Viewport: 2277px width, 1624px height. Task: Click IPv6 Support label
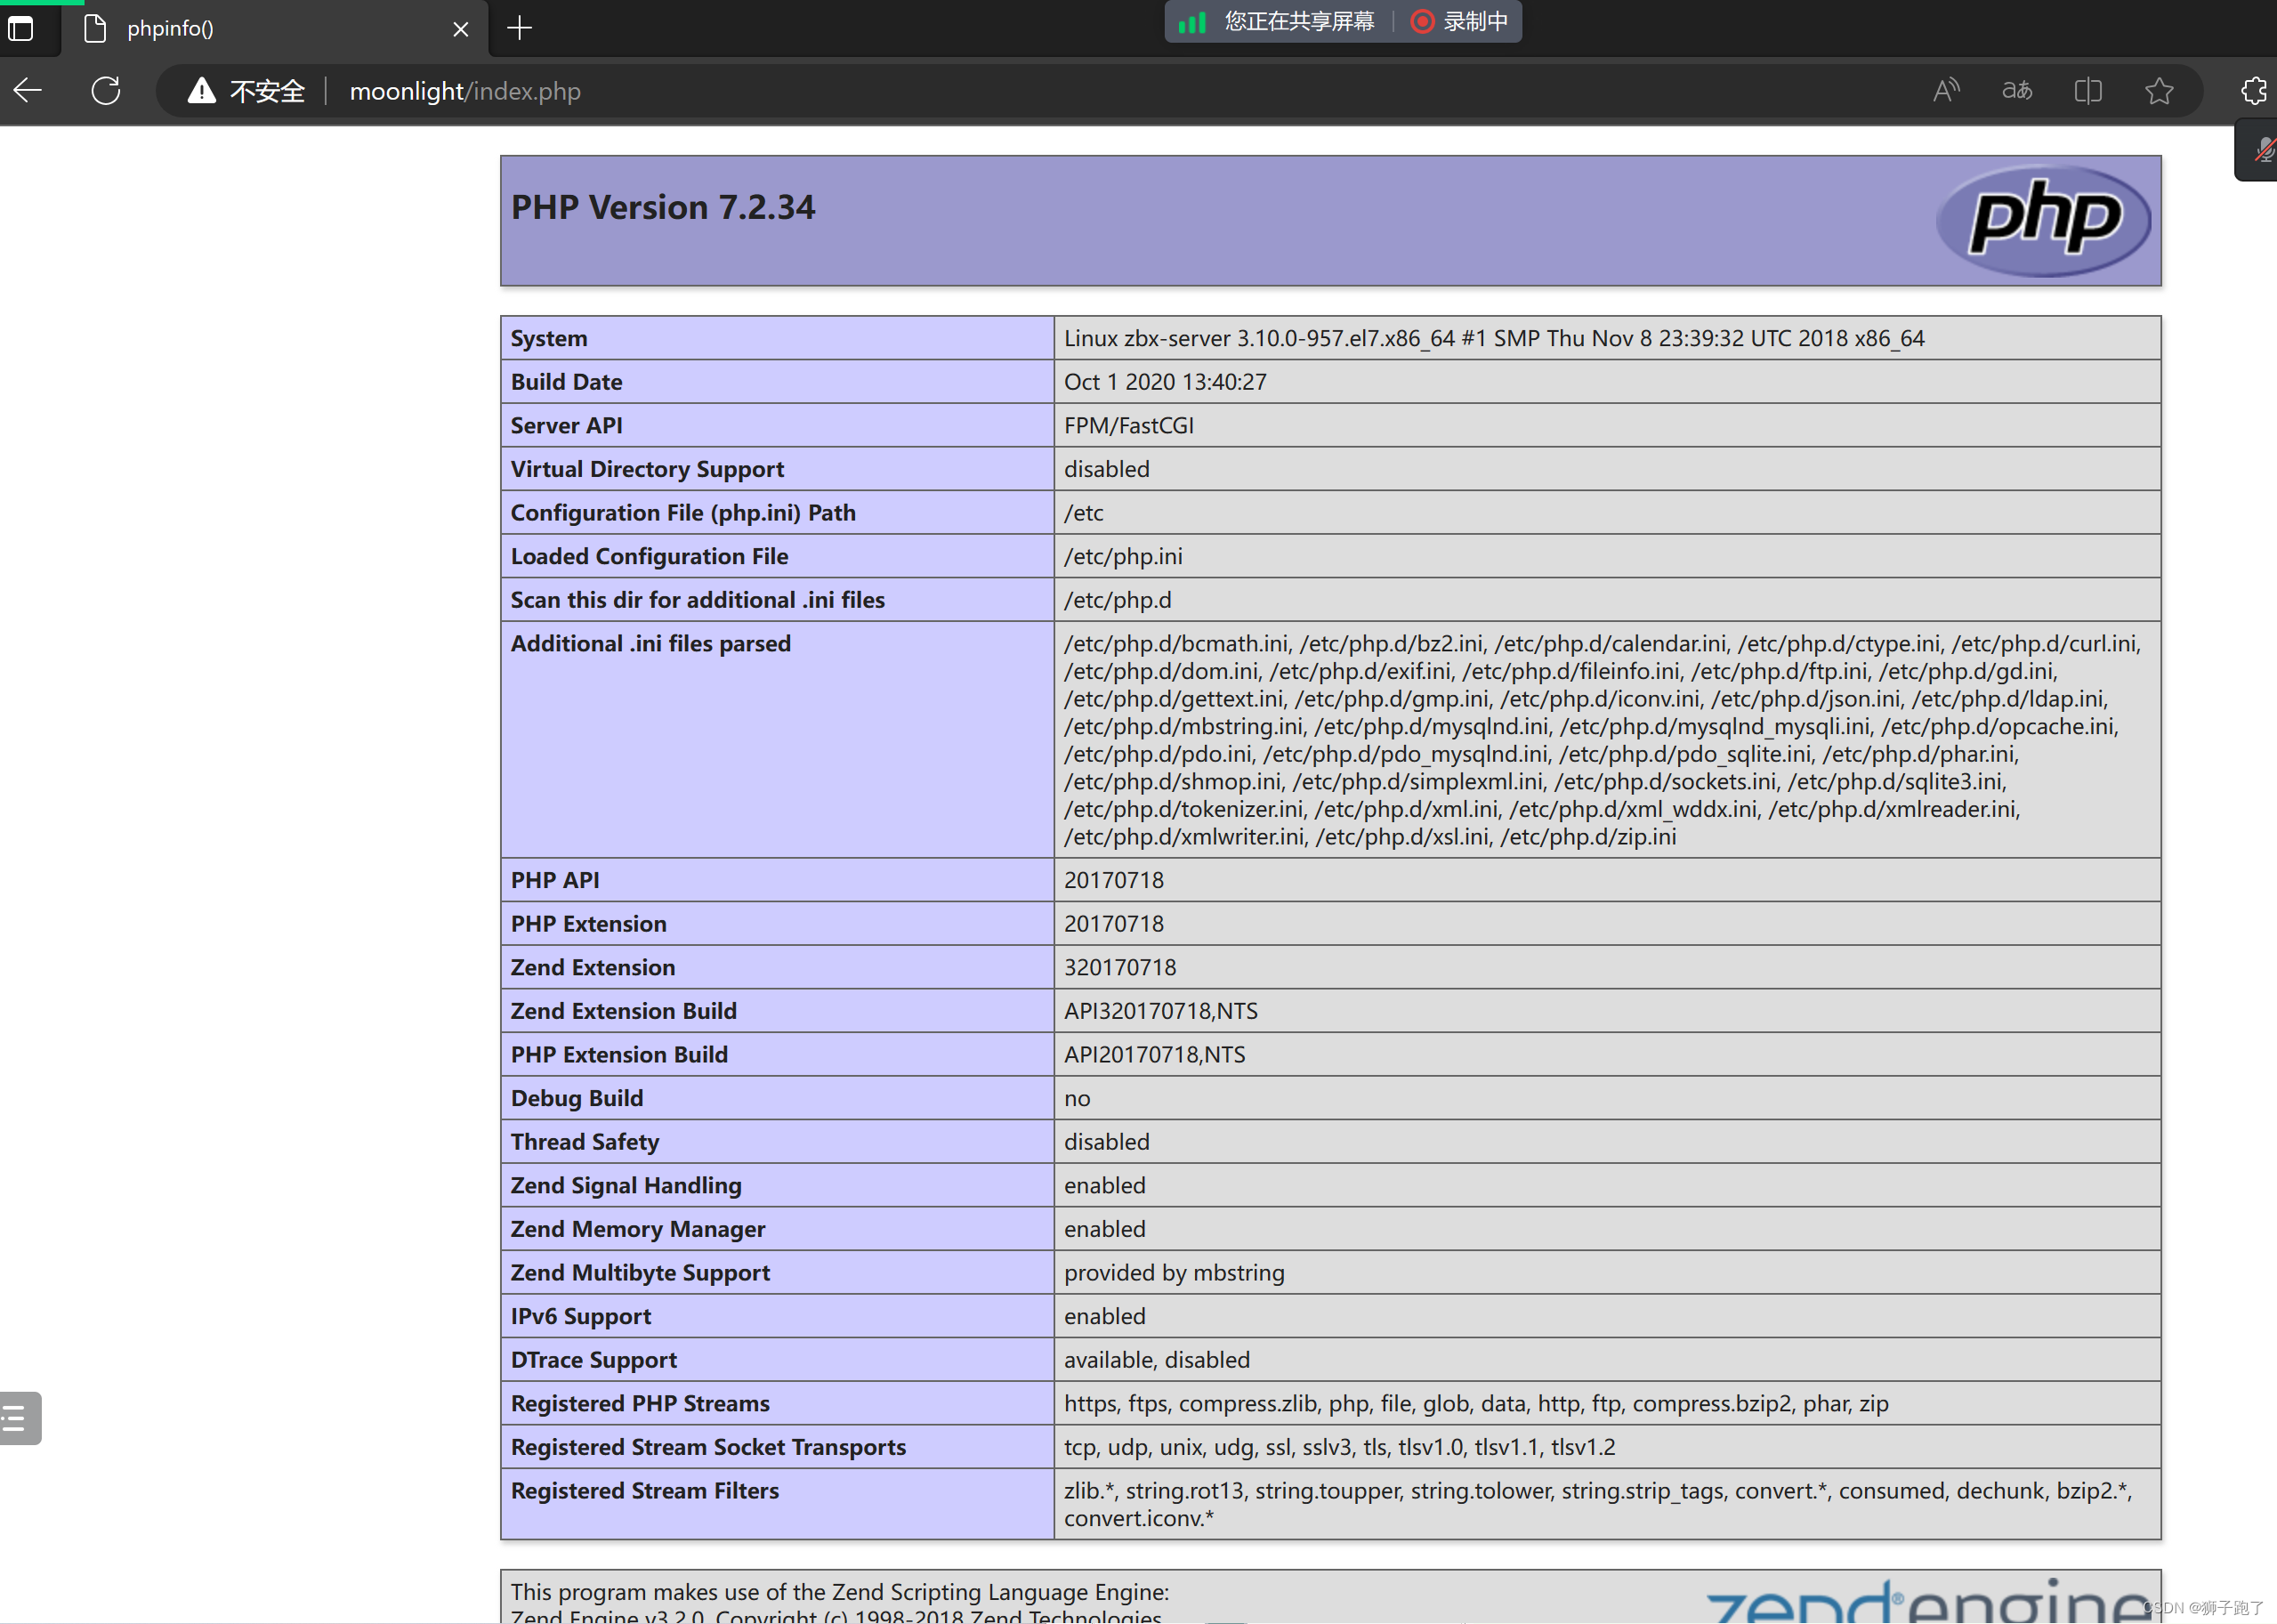(581, 1316)
